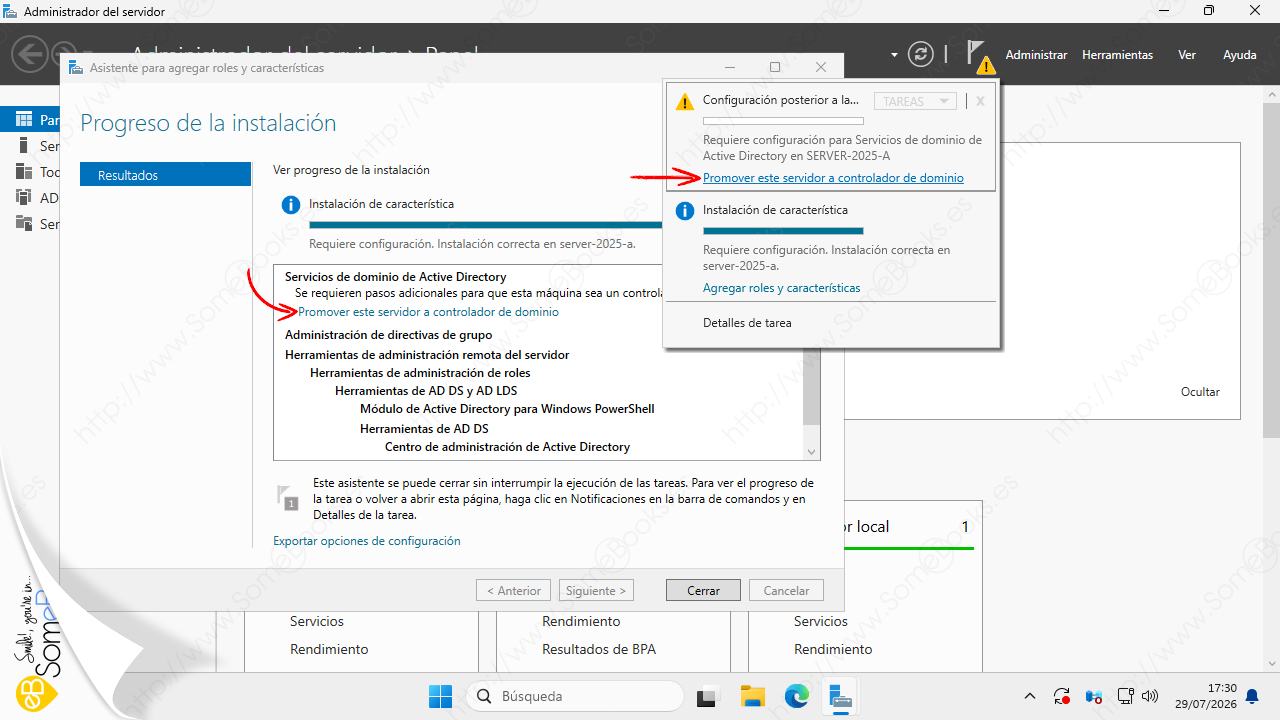1280x720 pixels.
Task: Open the volume speaker tray icon
Action: click(1150, 696)
